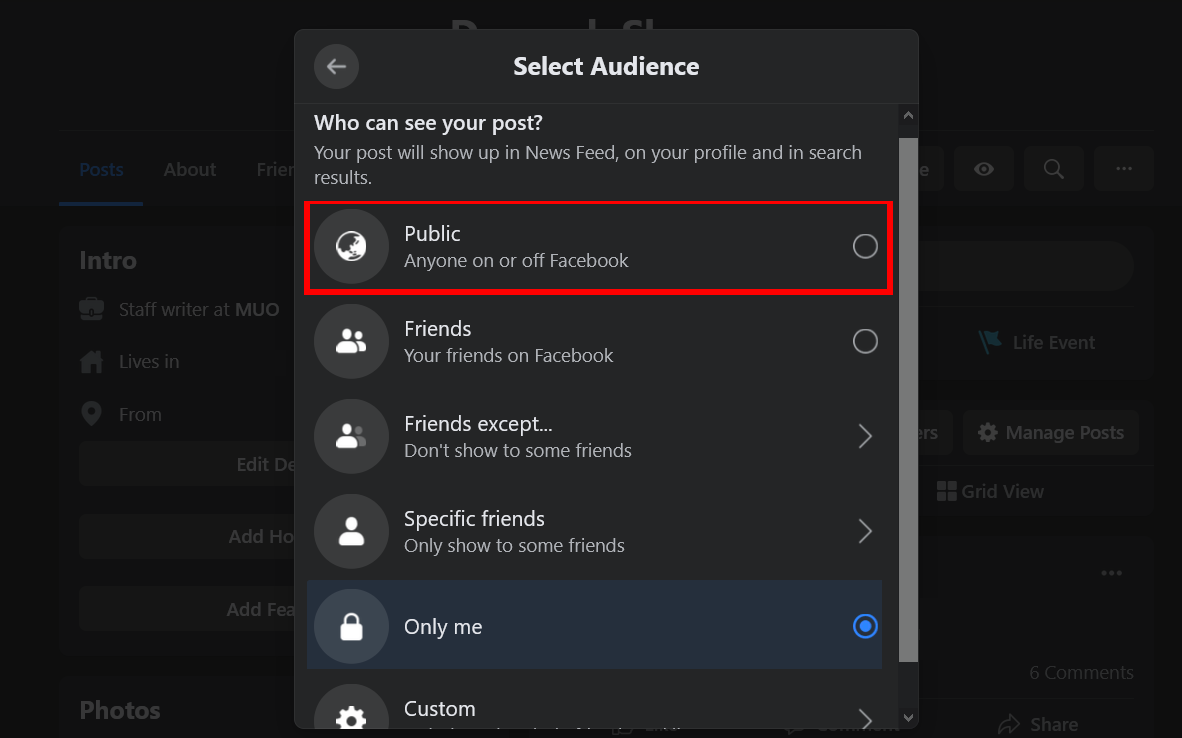Switch to the About tab
The width and height of the screenshot is (1182, 738).
[189, 169]
